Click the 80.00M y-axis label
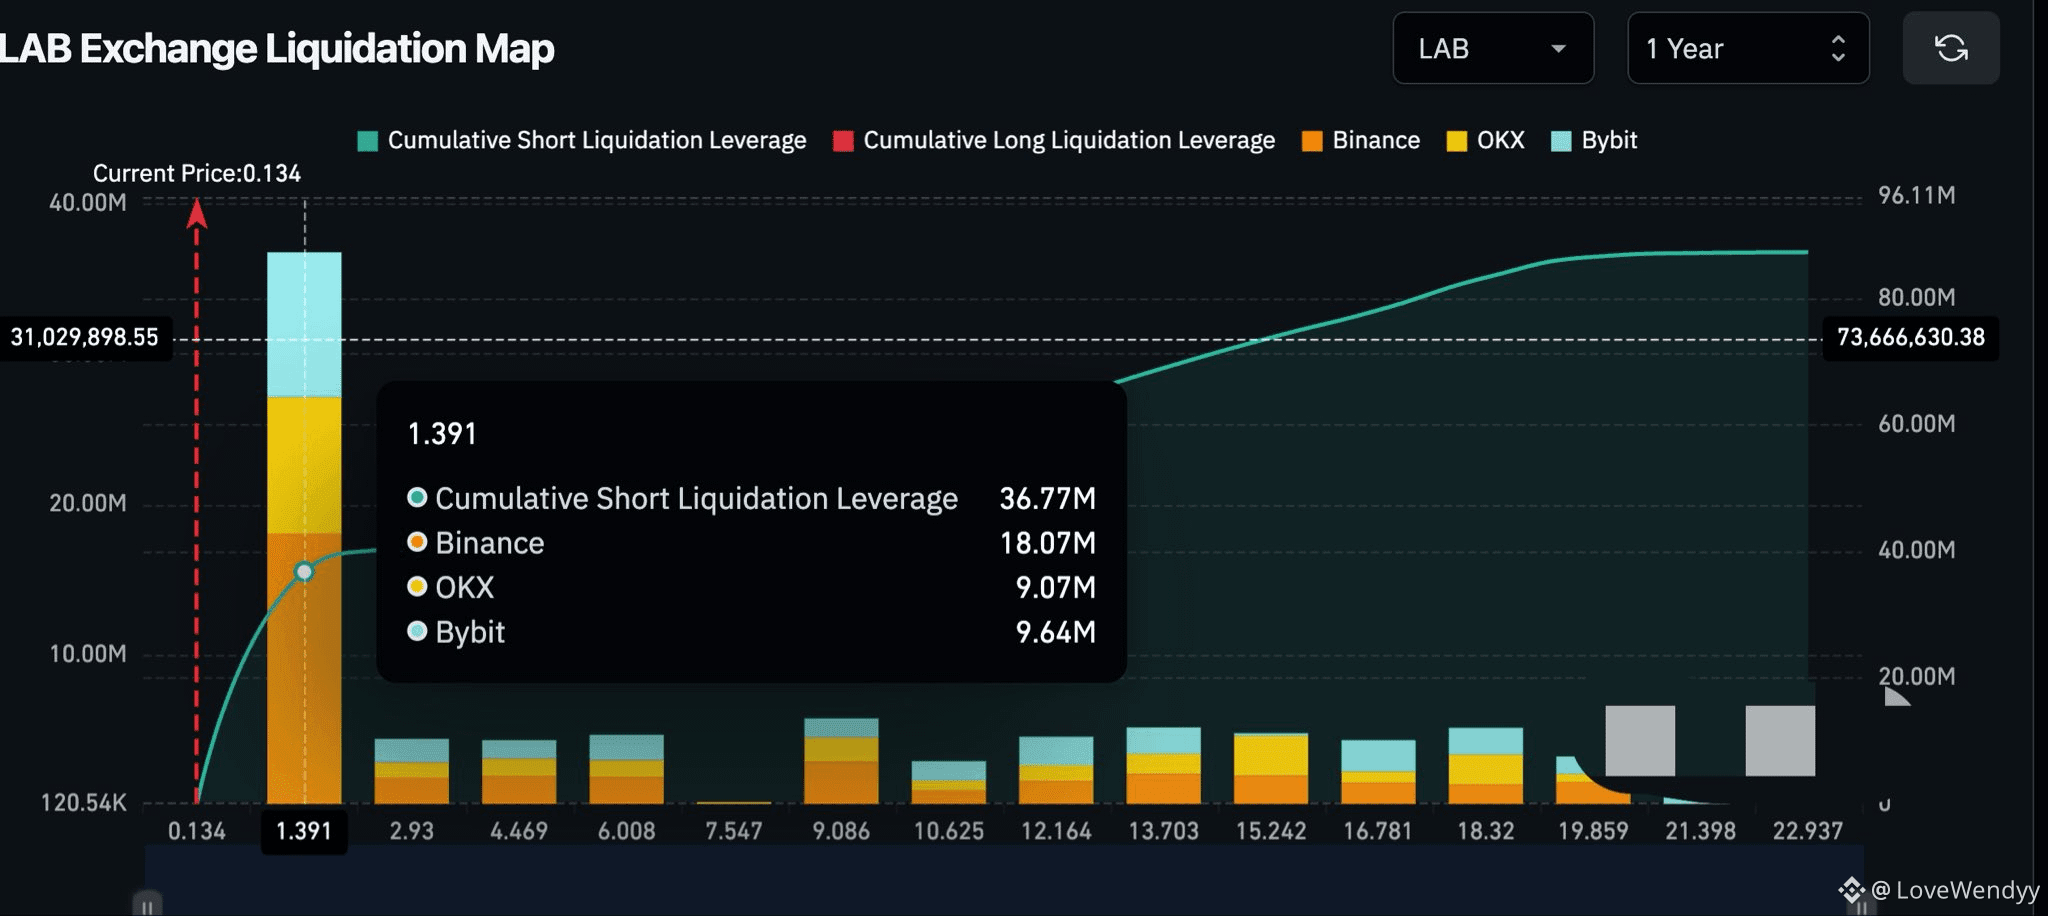 (x=1917, y=298)
